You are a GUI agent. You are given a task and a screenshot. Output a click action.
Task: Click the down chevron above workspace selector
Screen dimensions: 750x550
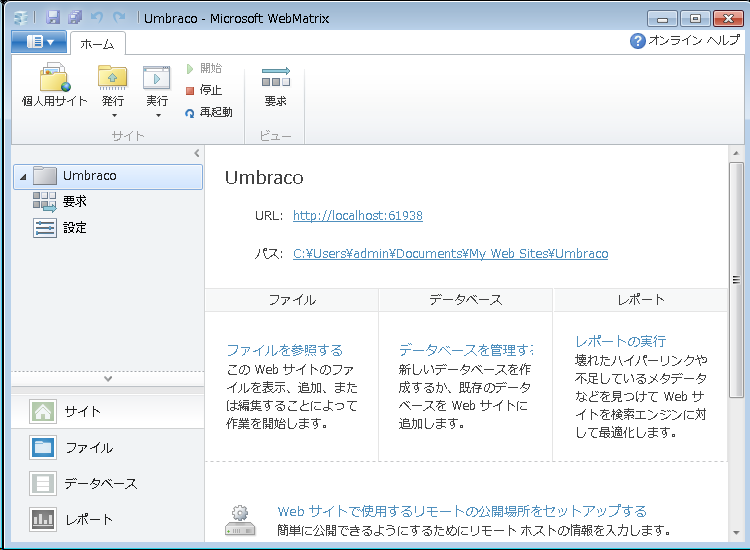point(108,379)
